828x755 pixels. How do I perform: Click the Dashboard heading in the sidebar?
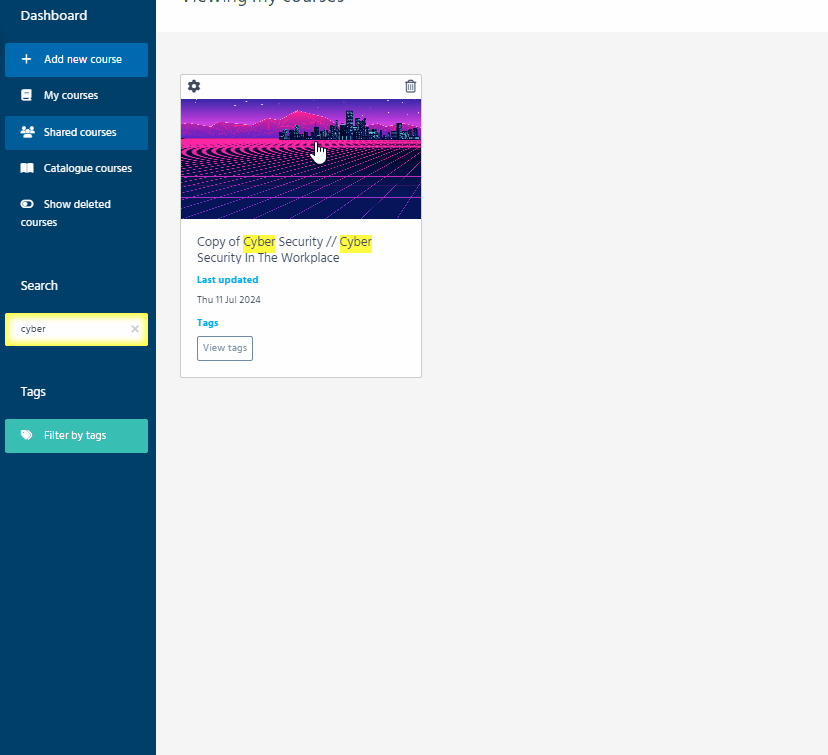[x=54, y=16]
